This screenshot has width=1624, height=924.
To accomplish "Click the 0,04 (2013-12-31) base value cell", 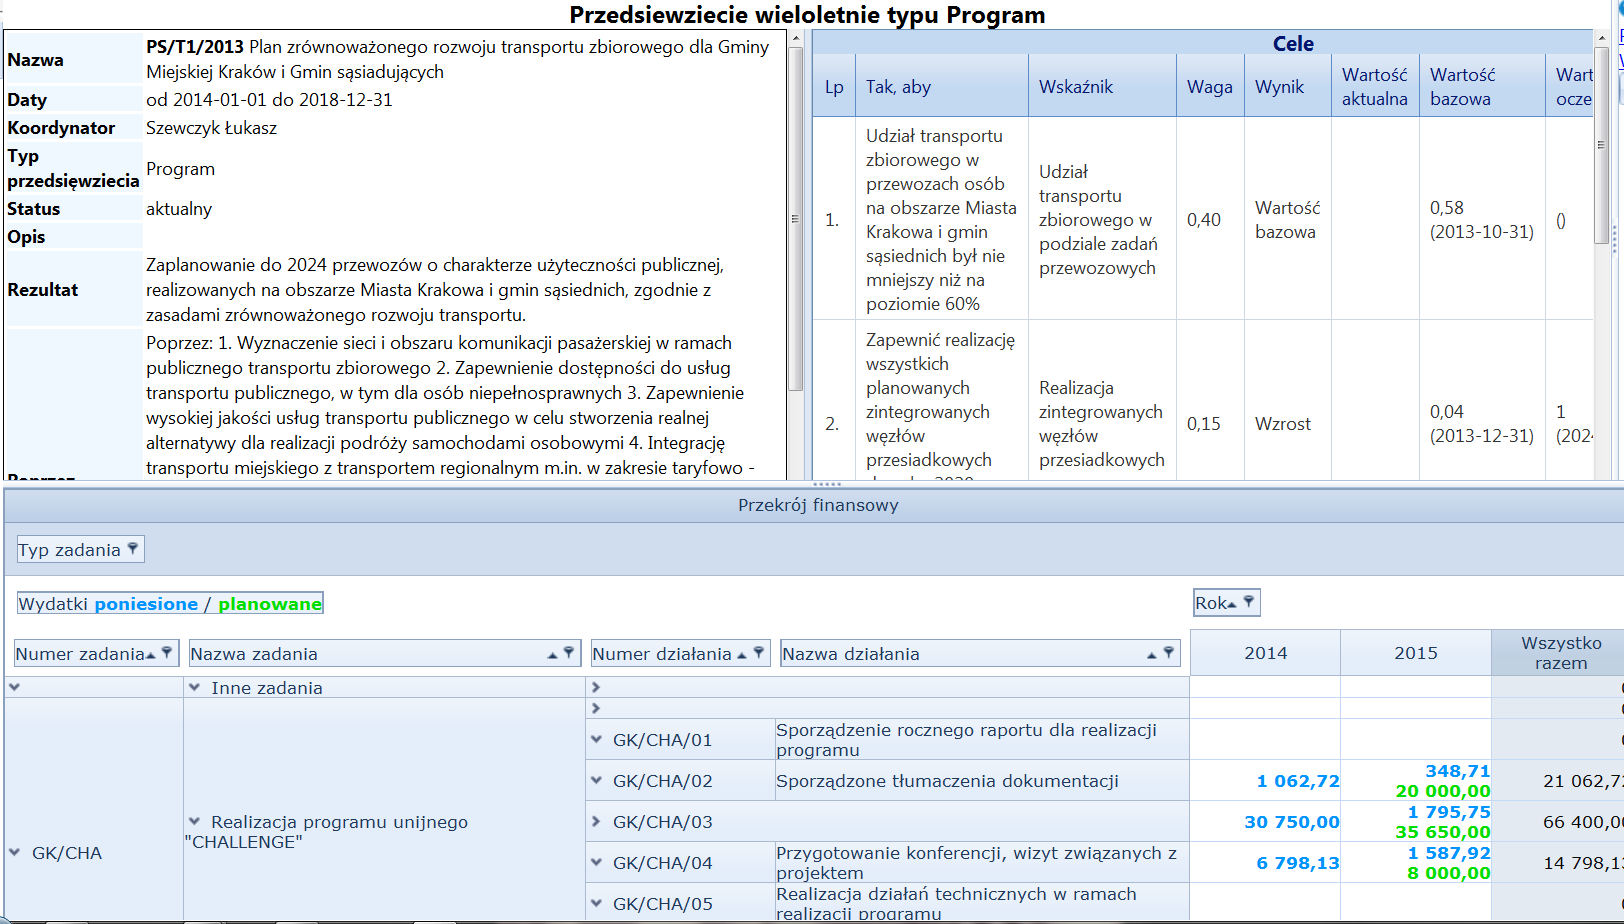I will click(1482, 424).
